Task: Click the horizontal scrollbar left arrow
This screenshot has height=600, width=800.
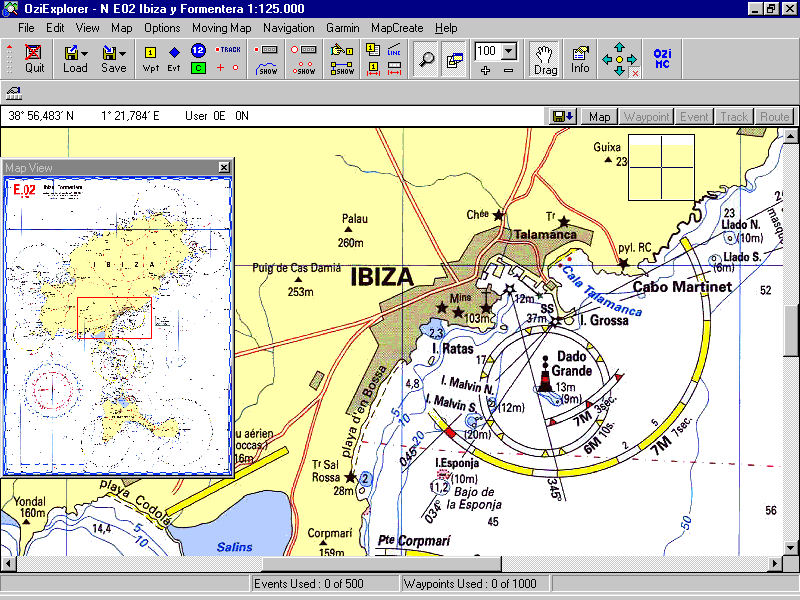Action: 8,564
